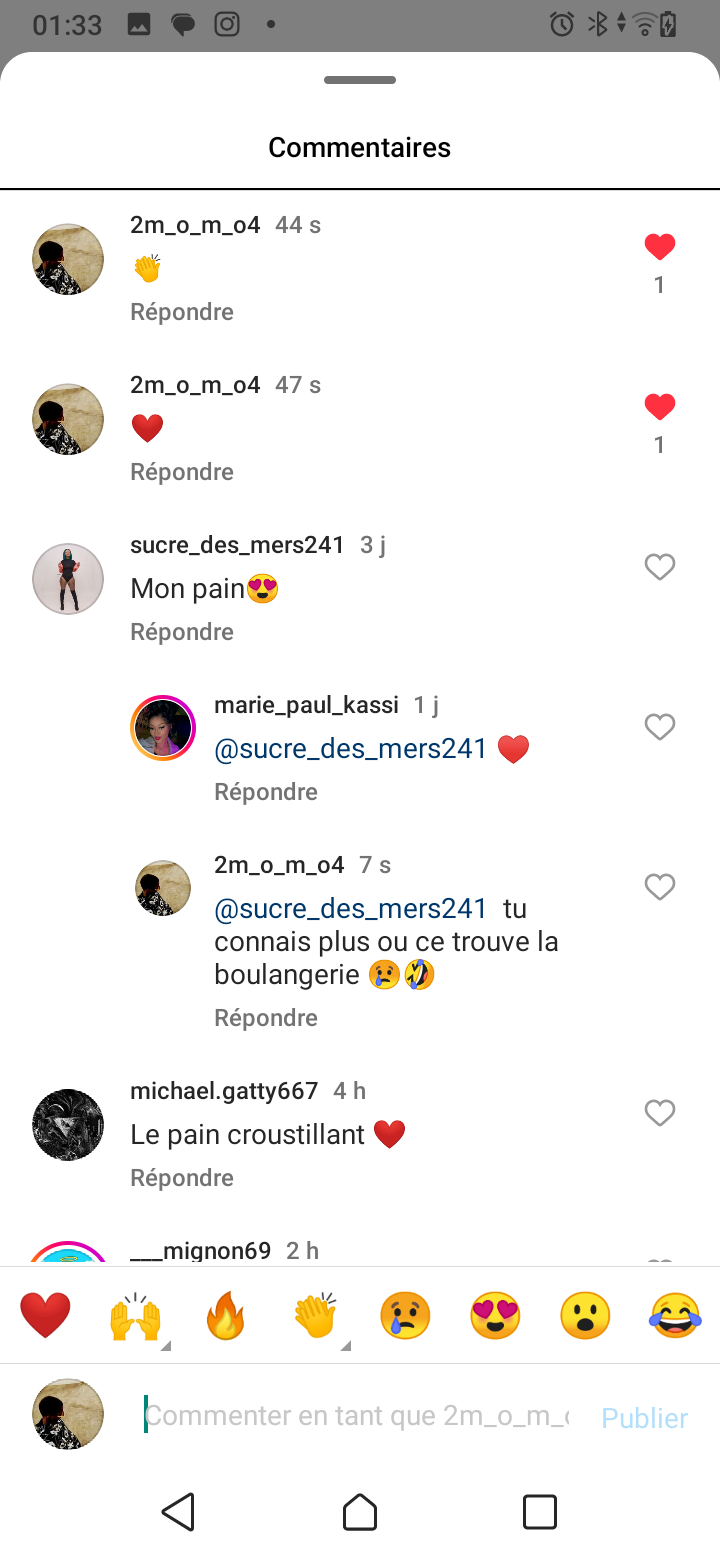Unlike the 47 s heart comment
This screenshot has width=720, height=1560.
click(x=659, y=407)
